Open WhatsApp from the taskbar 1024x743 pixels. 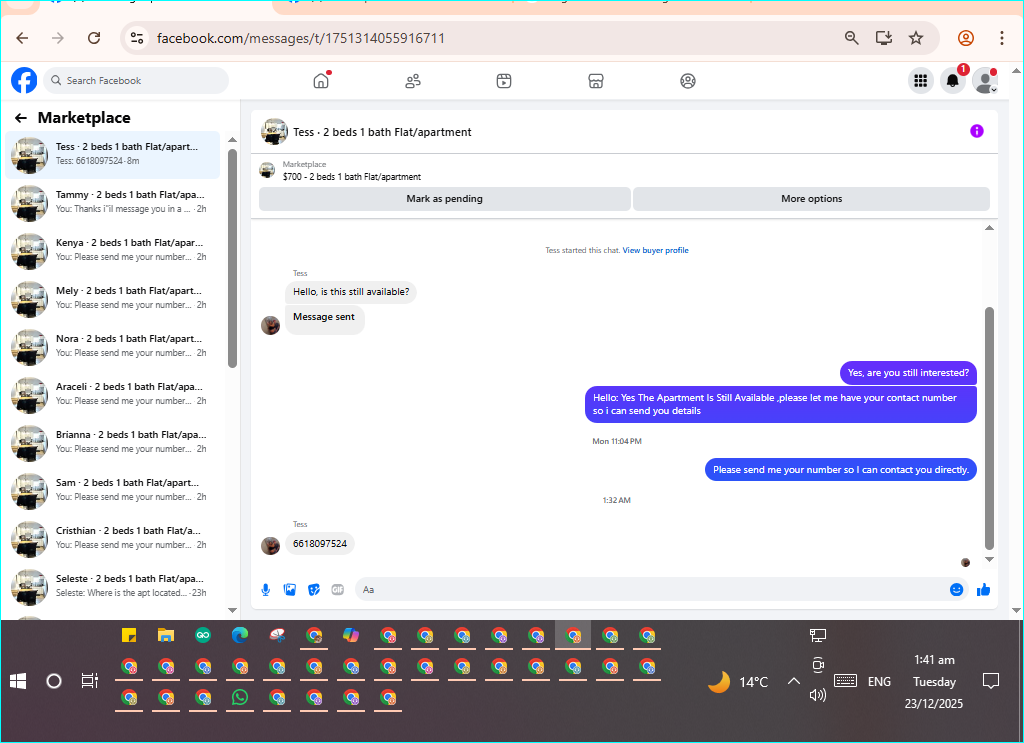tap(240, 697)
